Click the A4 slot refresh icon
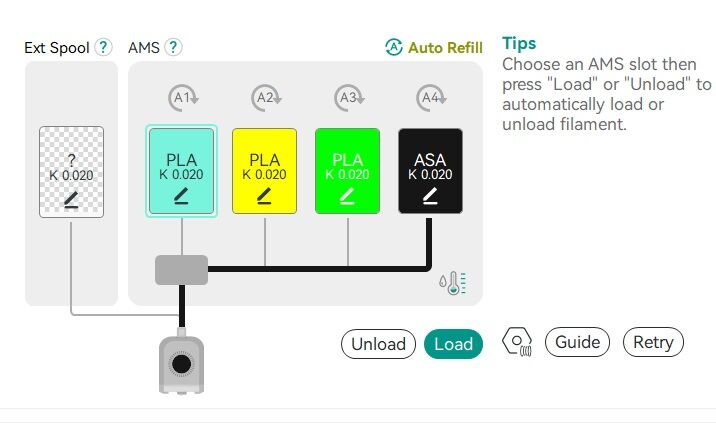Image resolution: width=716 pixels, height=423 pixels. point(431,98)
